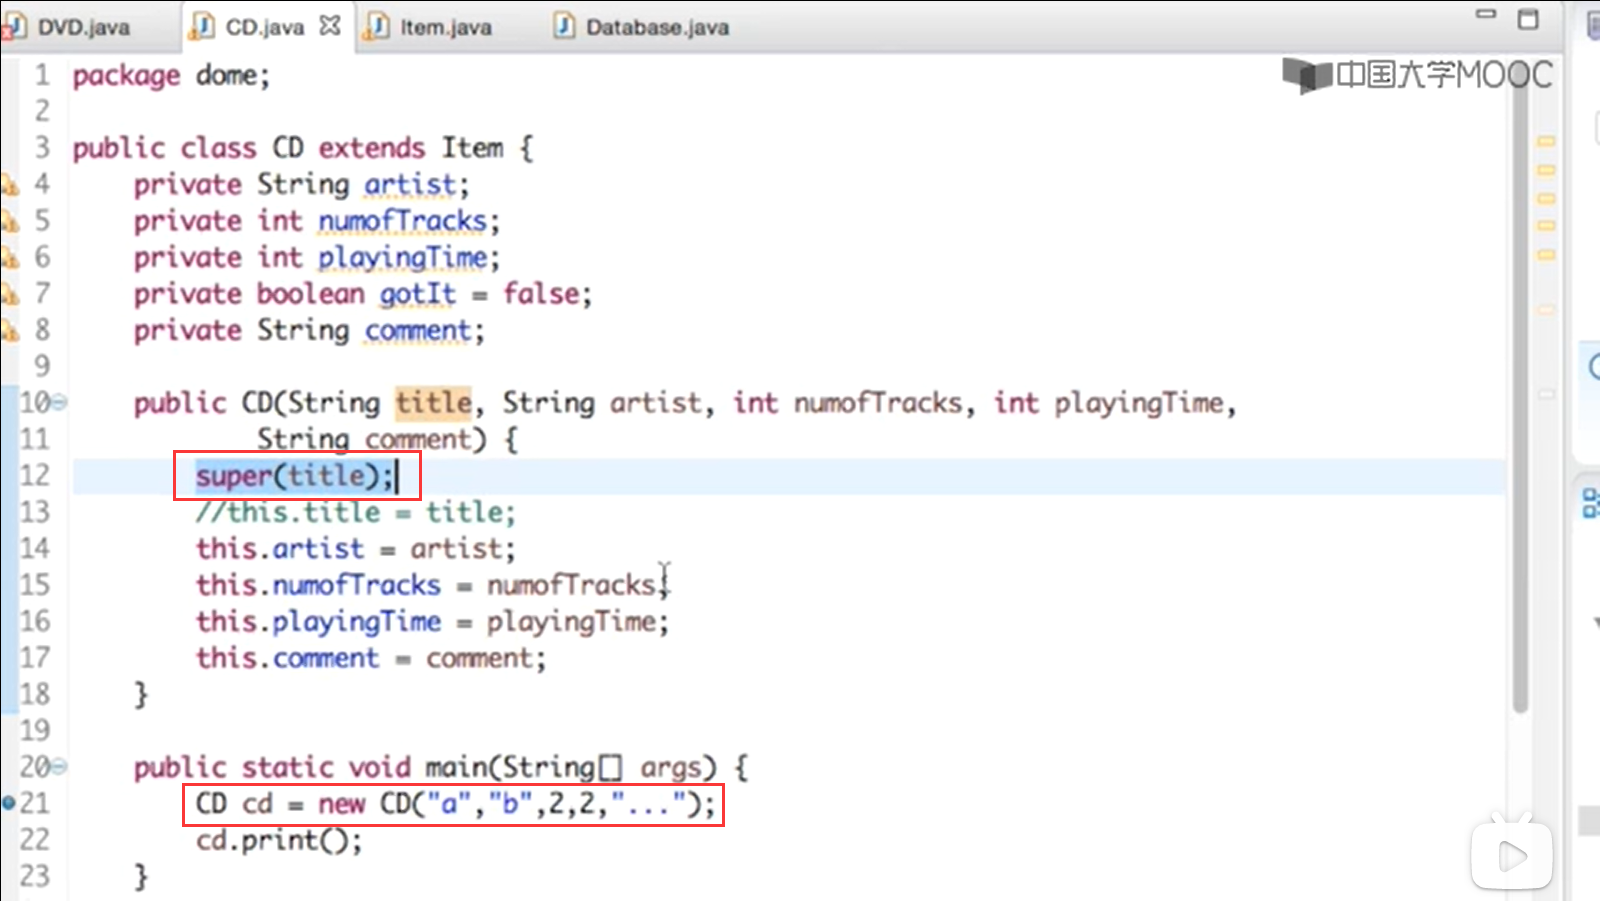Click highlighted 'title' parameter on line 10

coord(433,403)
